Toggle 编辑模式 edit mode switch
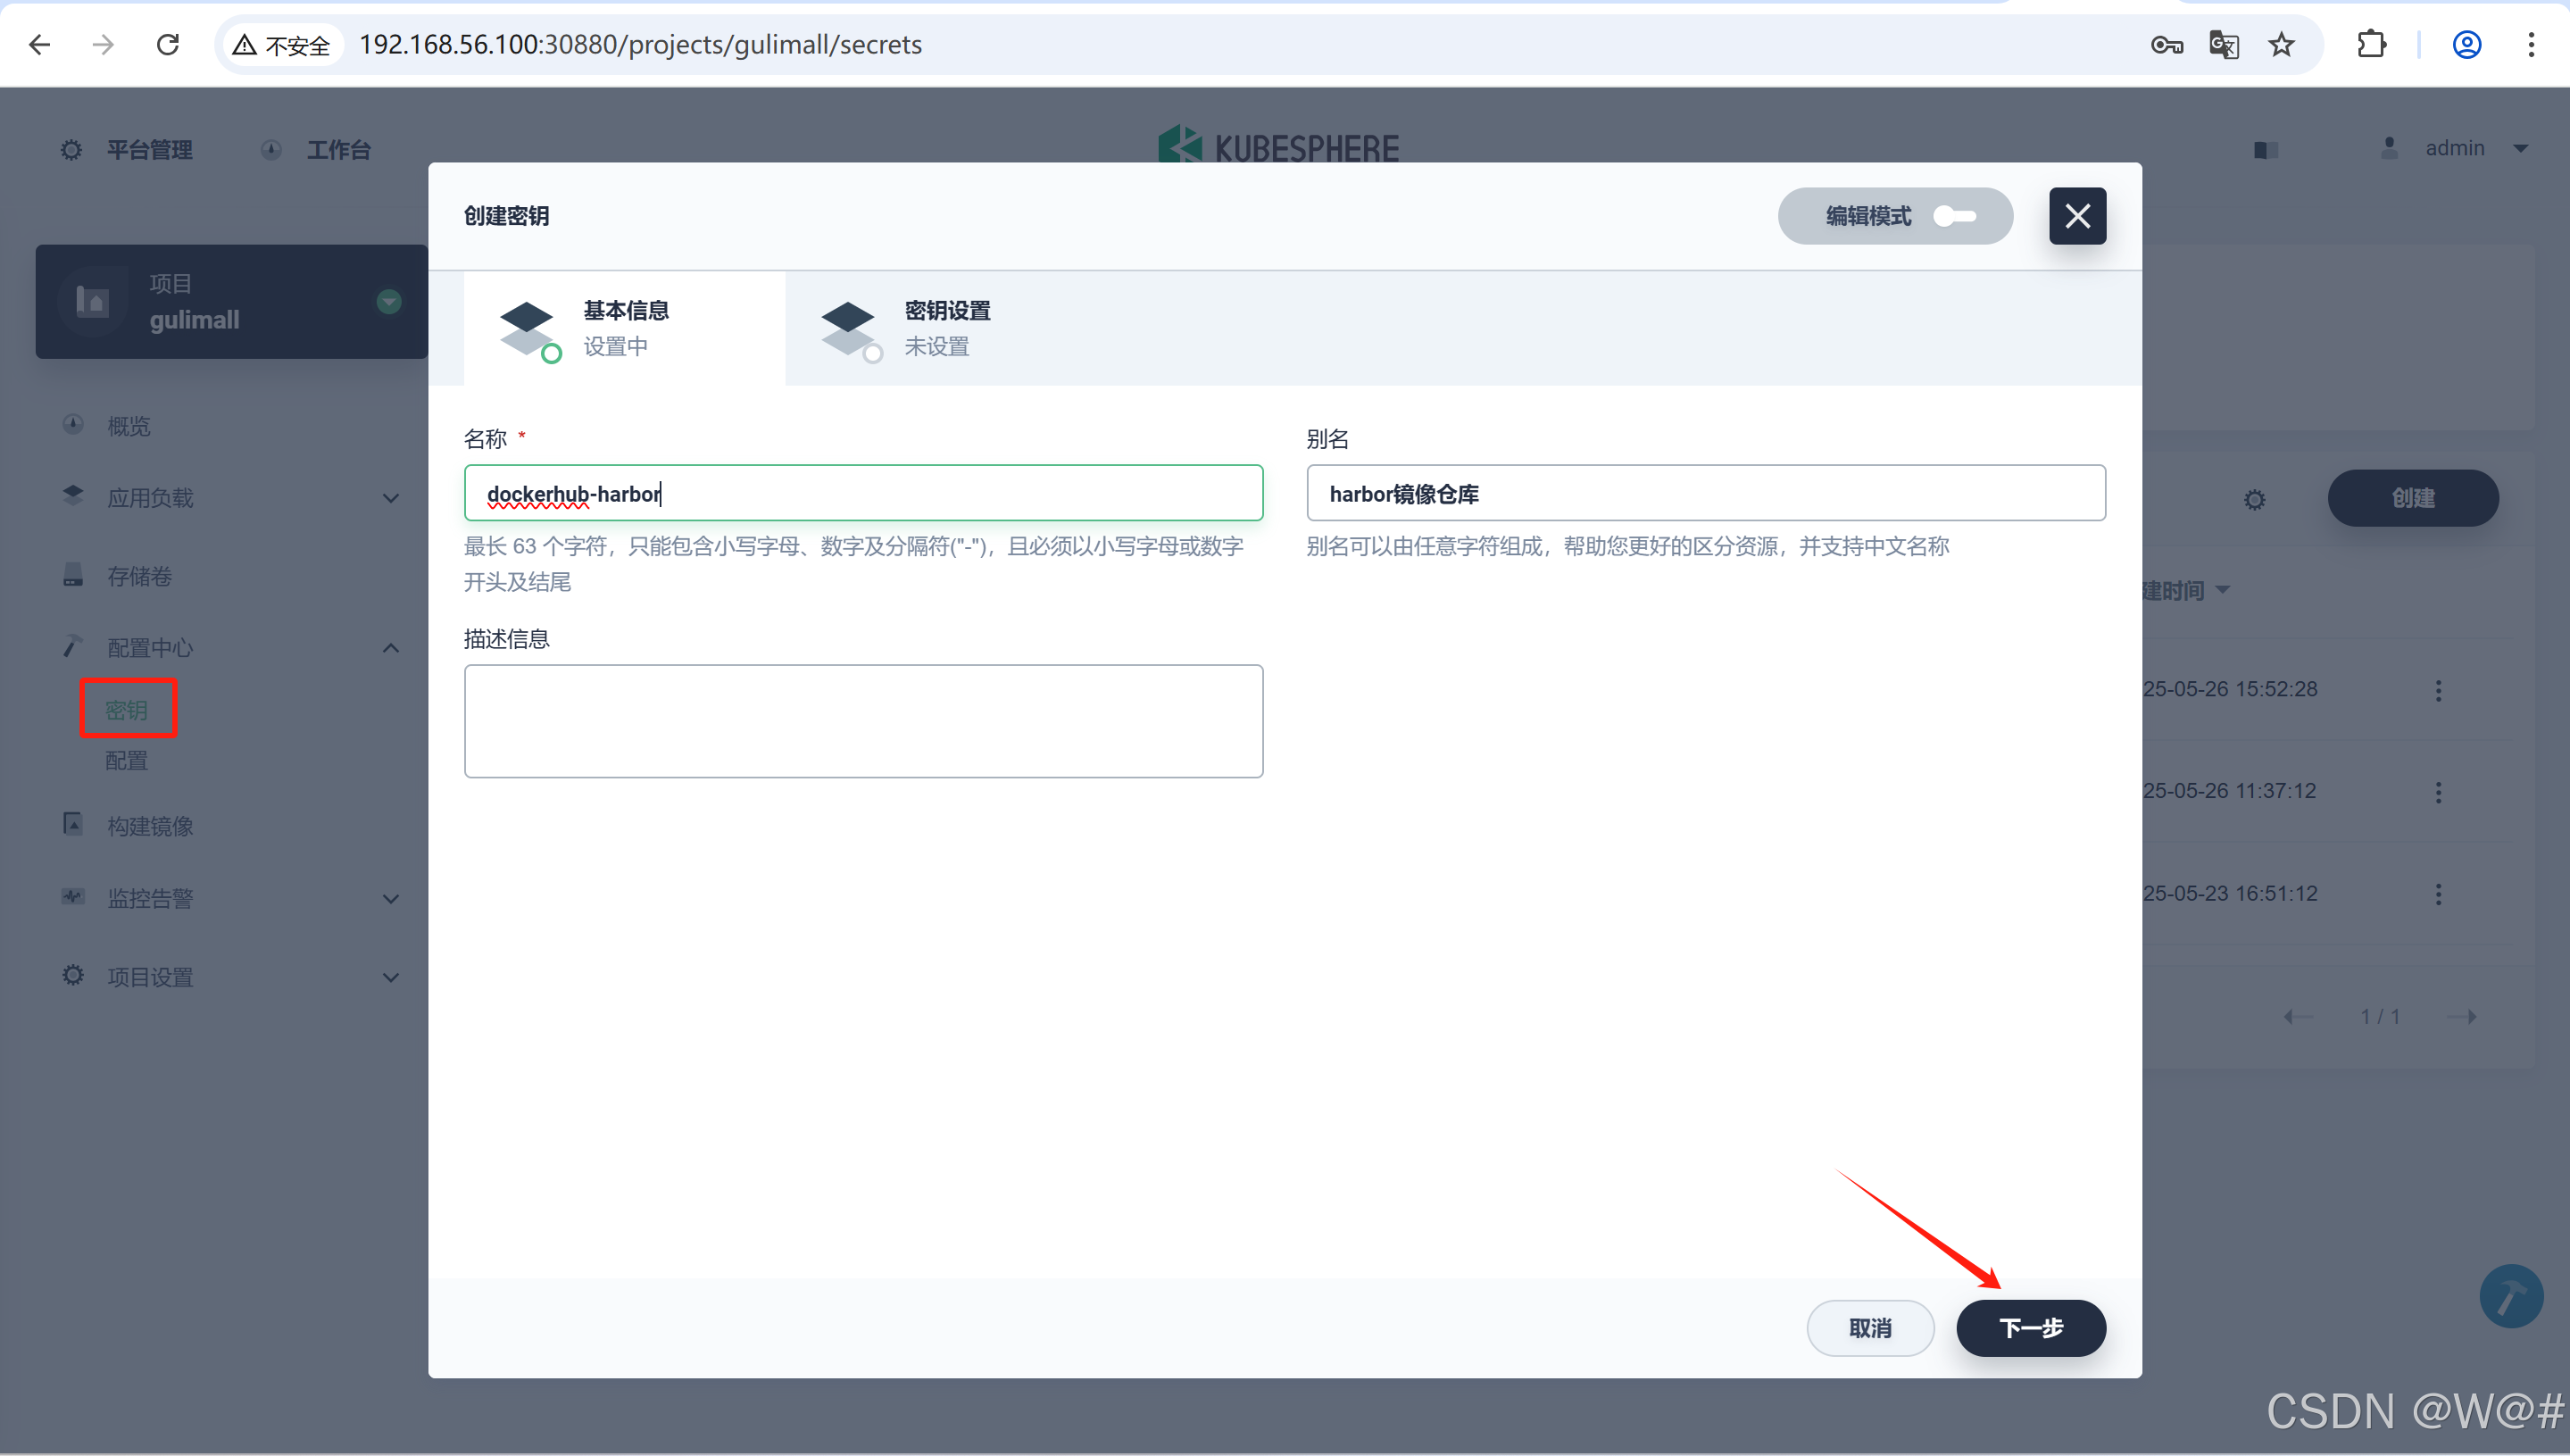Viewport: 2570px width, 1456px height. coord(1954,216)
